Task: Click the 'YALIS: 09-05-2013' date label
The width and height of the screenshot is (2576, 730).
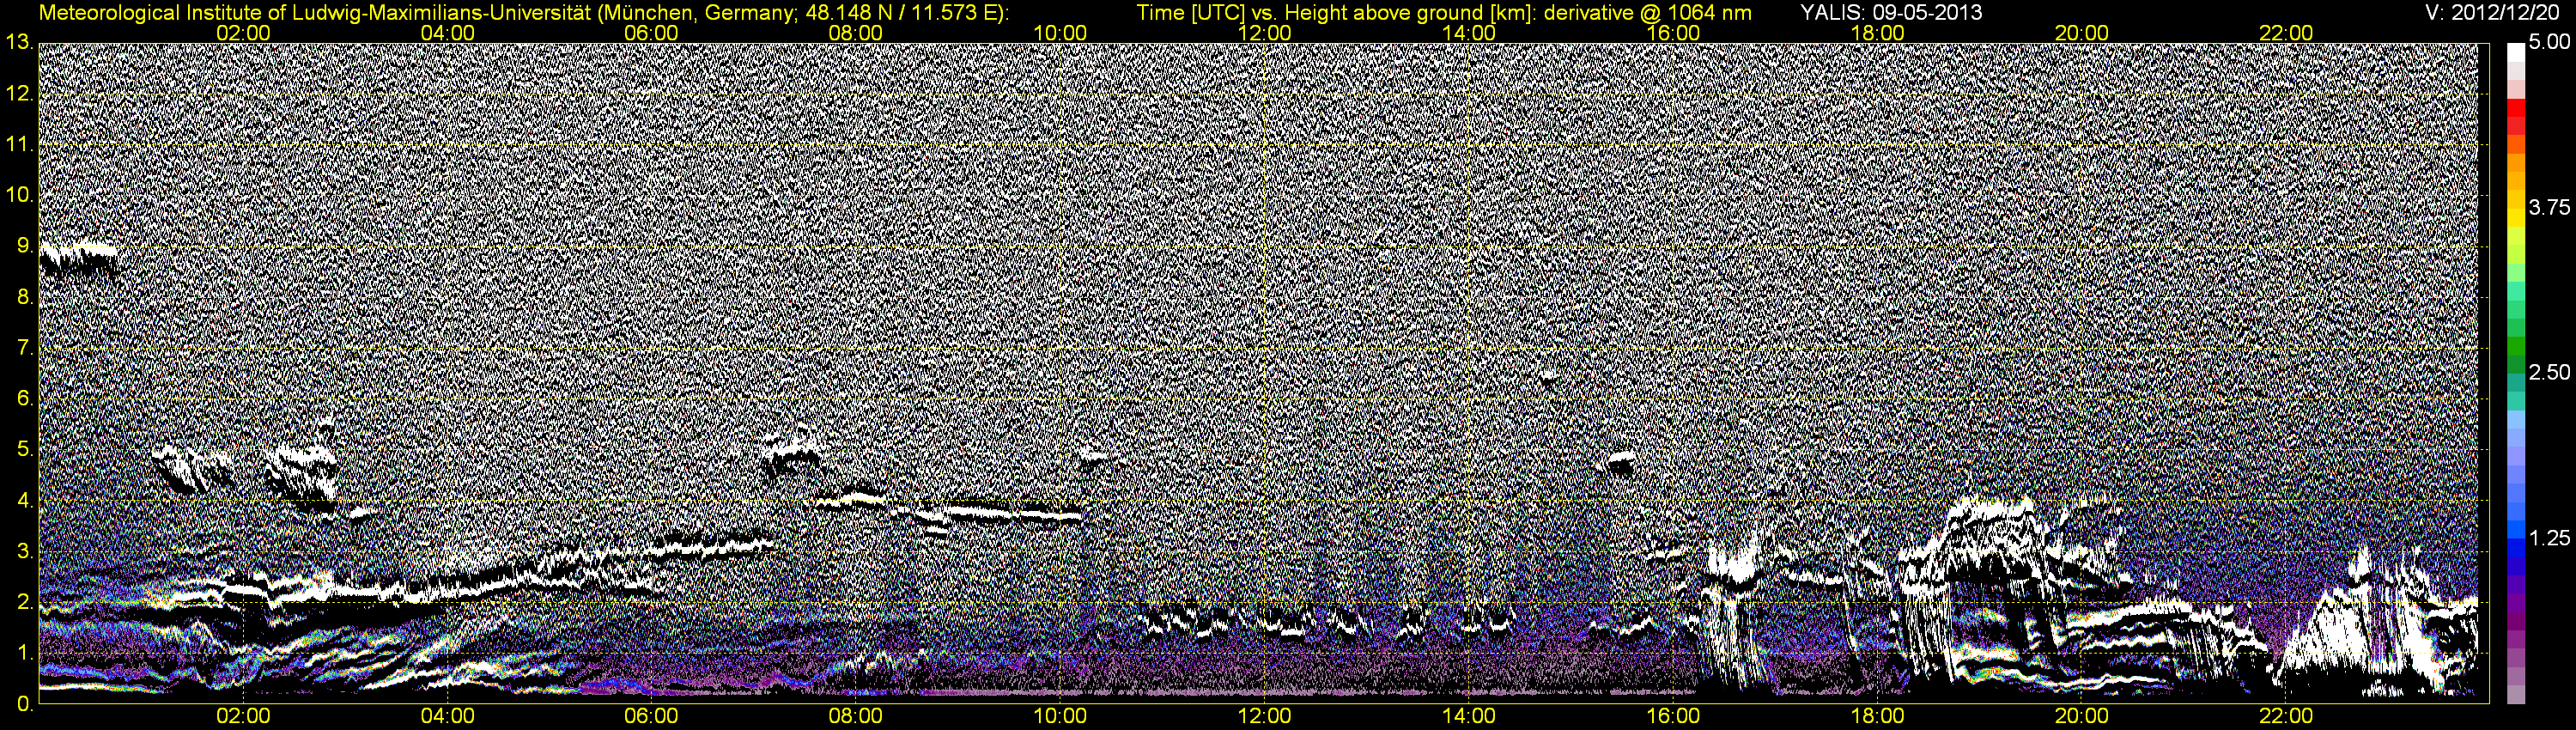Action: [x=1891, y=13]
